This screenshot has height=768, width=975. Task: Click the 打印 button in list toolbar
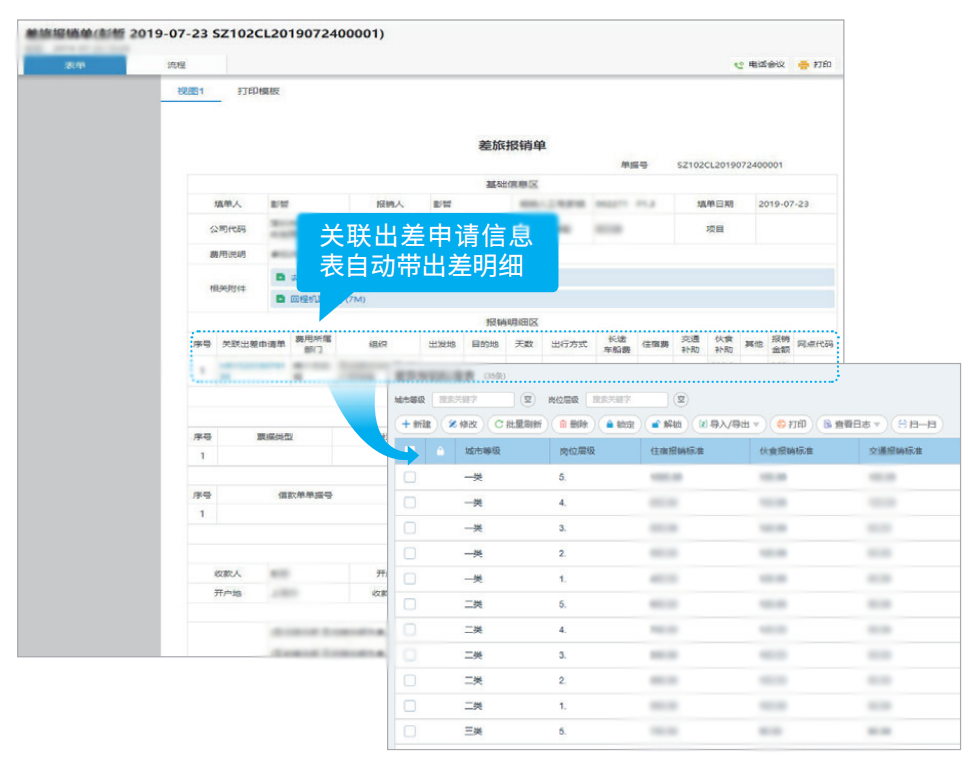pyautogui.click(x=790, y=424)
